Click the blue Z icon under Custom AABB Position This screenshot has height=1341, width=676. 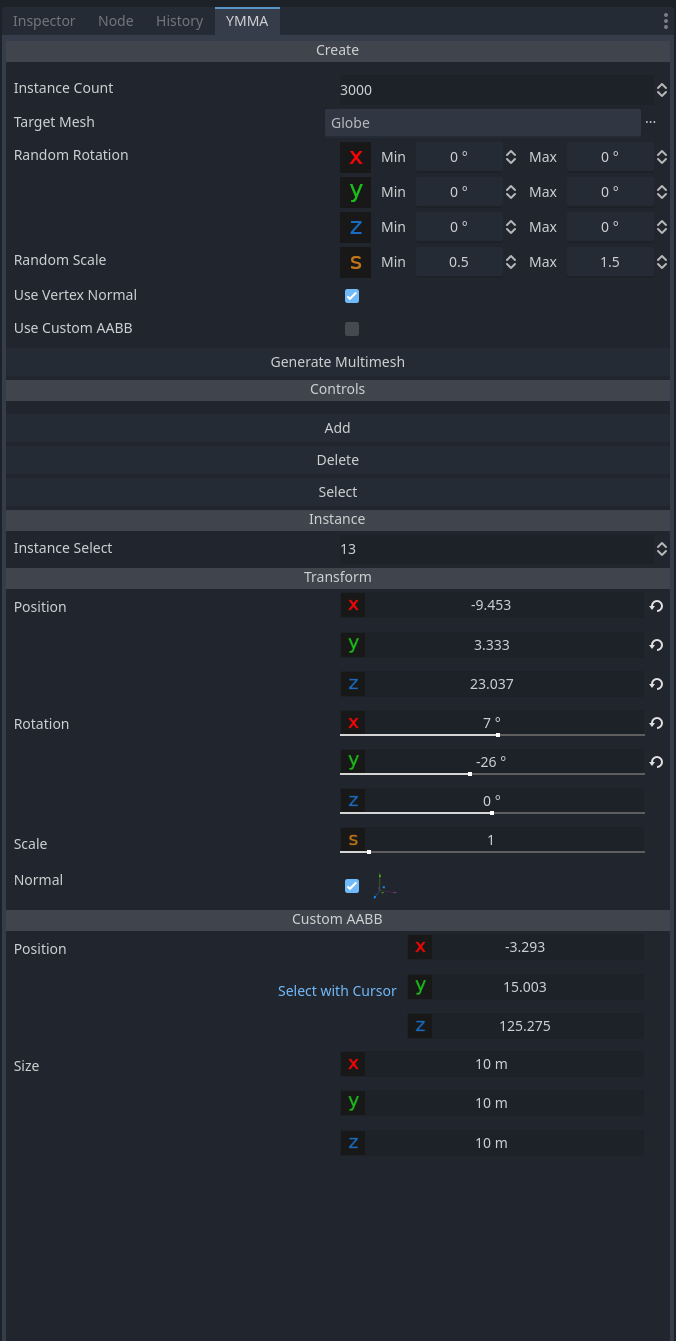[x=420, y=1025]
